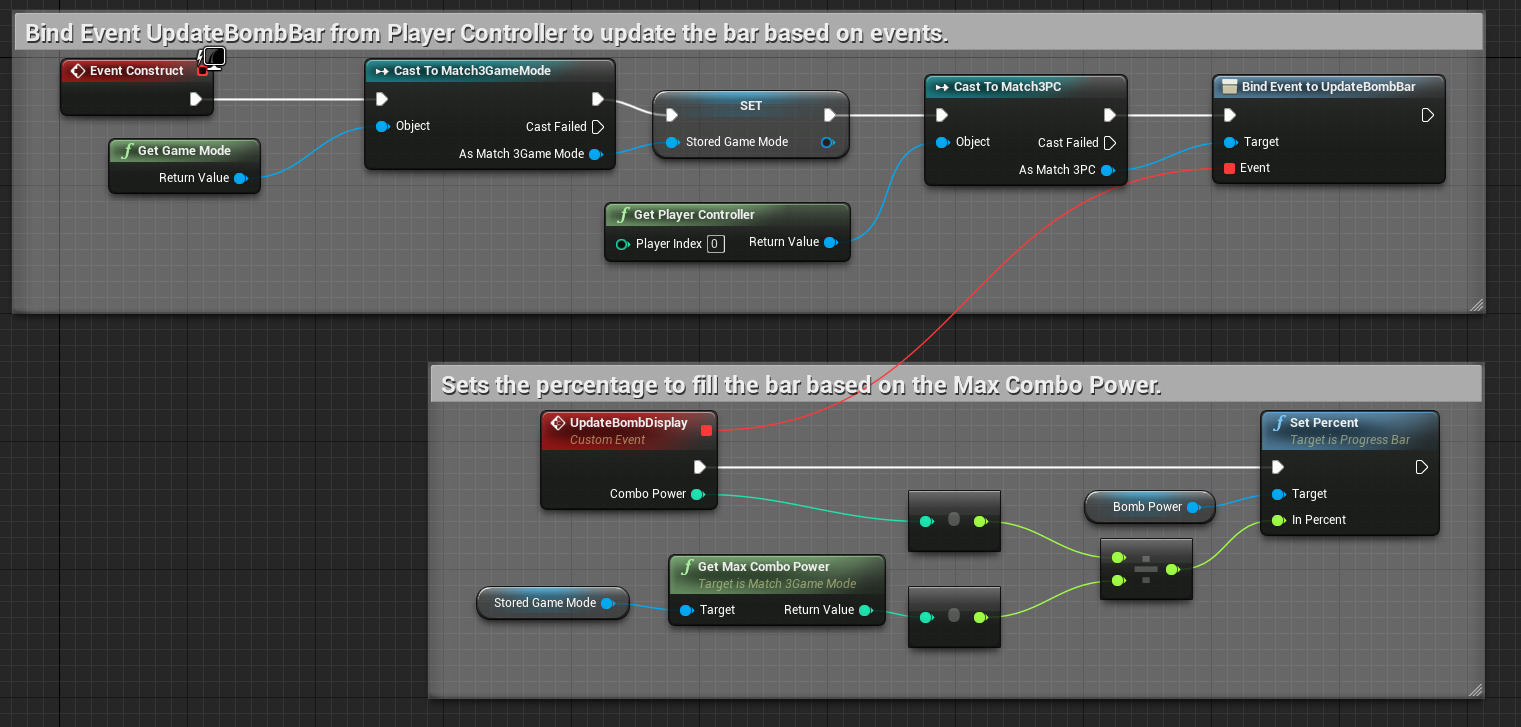Select the divide operator node
This screenshot has height=727, width=1521.
[x=1146, y=570]
